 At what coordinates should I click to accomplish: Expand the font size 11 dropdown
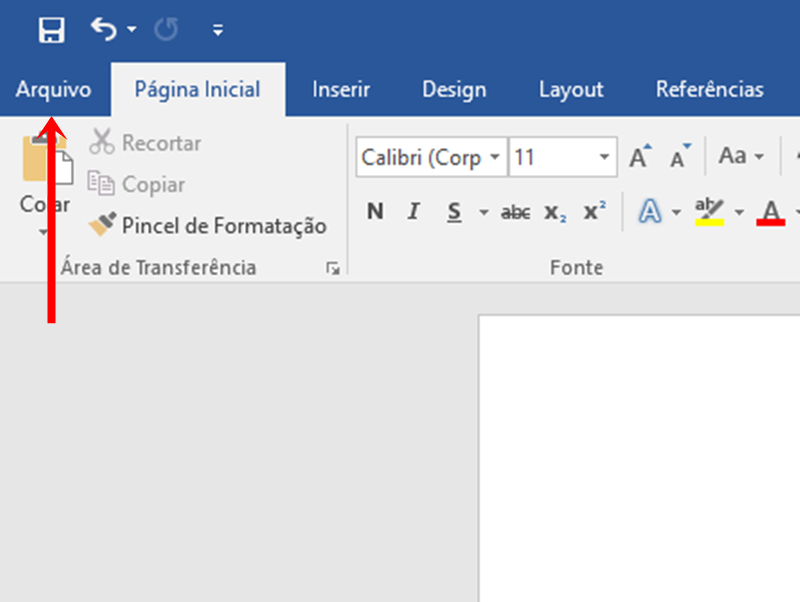[604, 157]
